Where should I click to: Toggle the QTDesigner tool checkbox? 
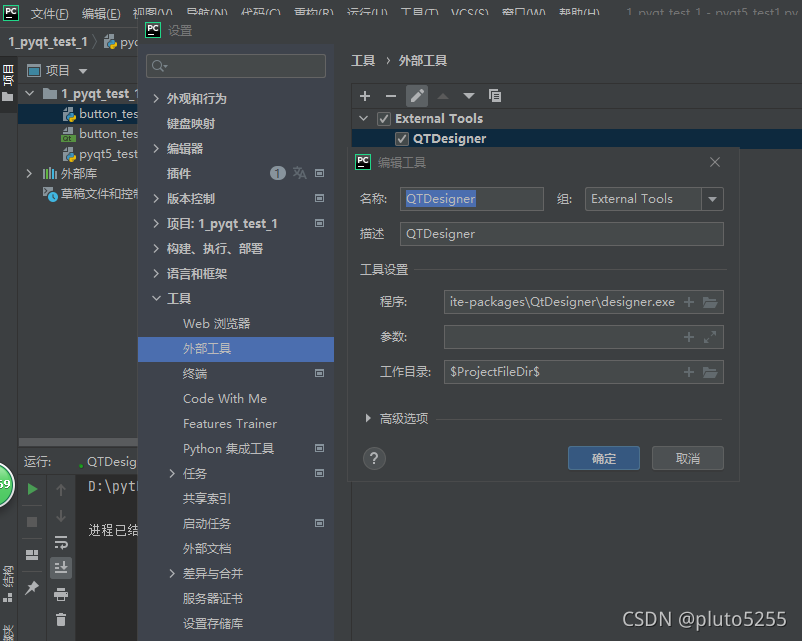[402, 139]
